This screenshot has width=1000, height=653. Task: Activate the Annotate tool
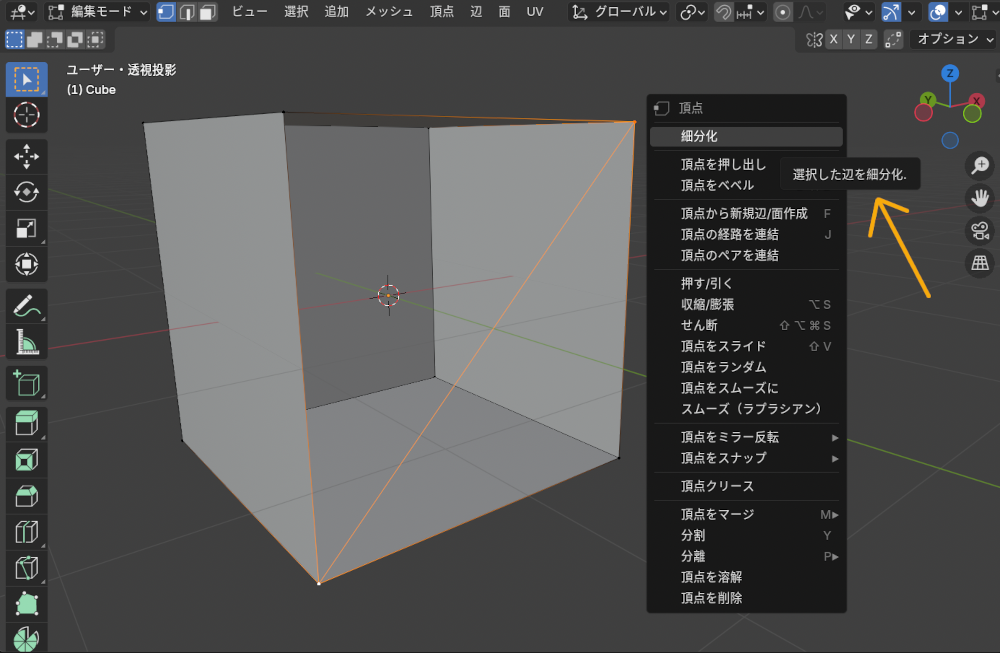(22, 305)
